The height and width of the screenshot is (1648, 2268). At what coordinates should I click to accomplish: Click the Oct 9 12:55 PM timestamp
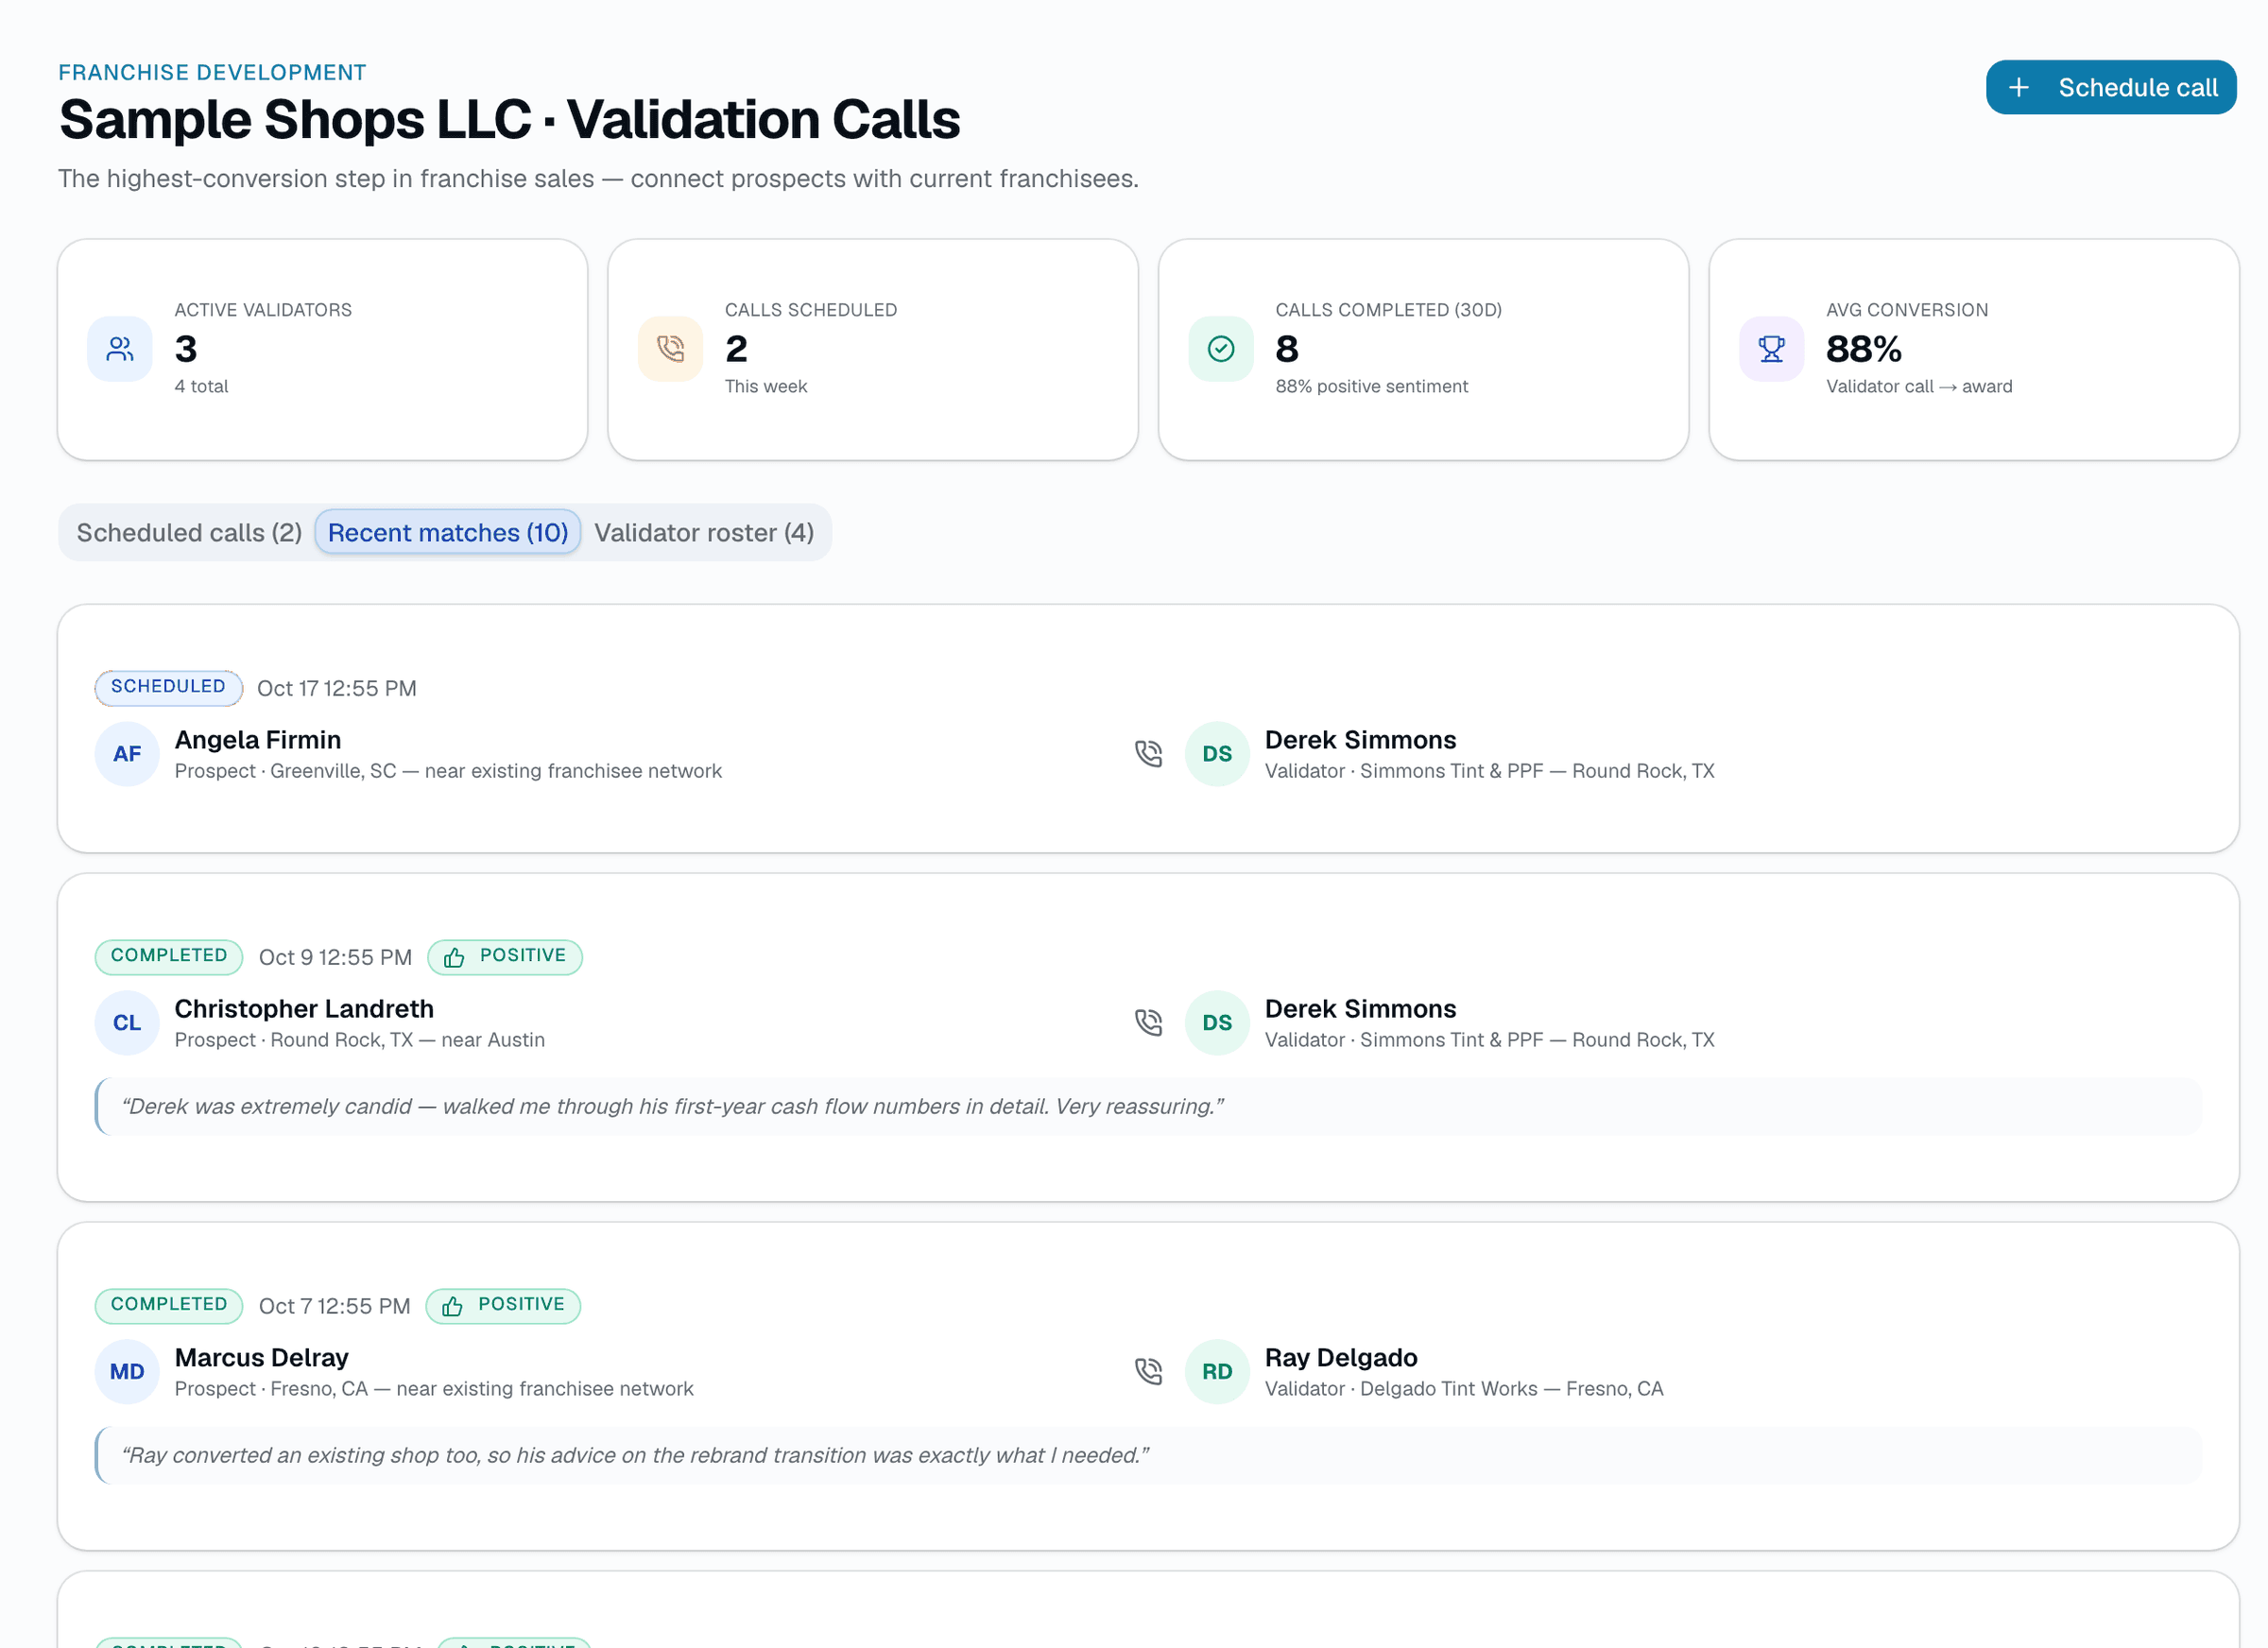(x=335, y=958)
